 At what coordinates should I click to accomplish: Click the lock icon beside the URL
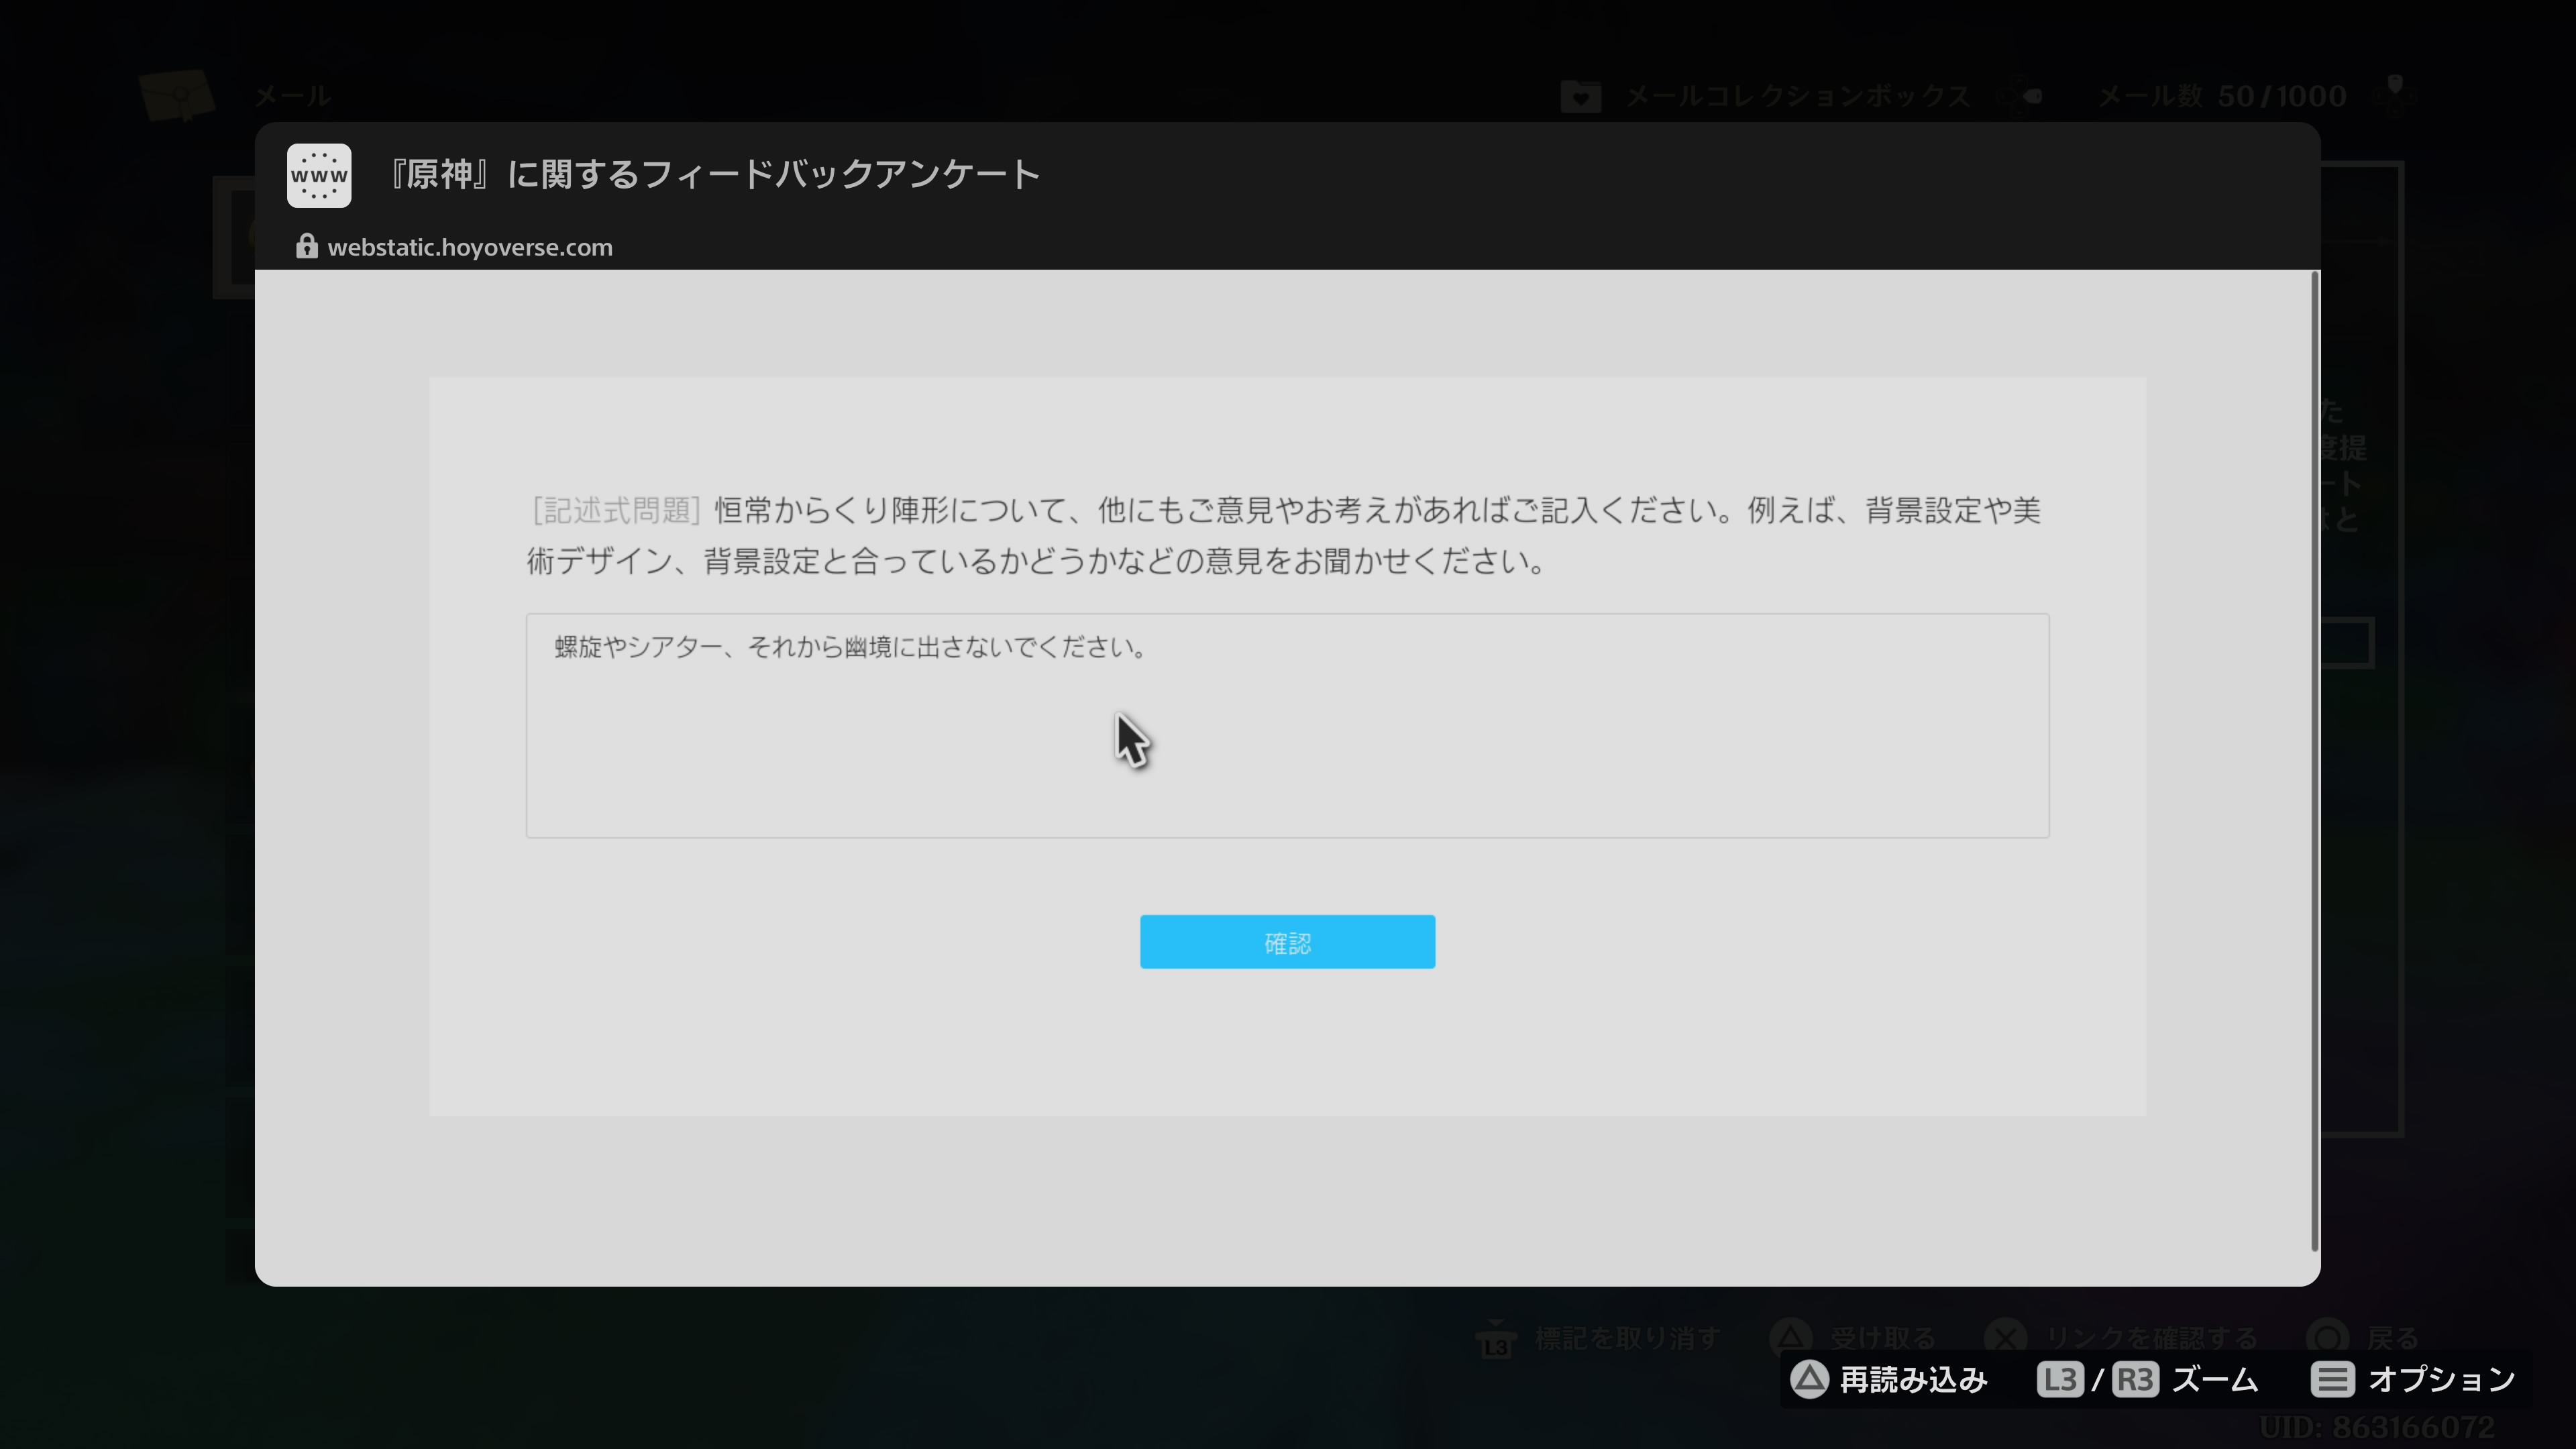[306, 246]
